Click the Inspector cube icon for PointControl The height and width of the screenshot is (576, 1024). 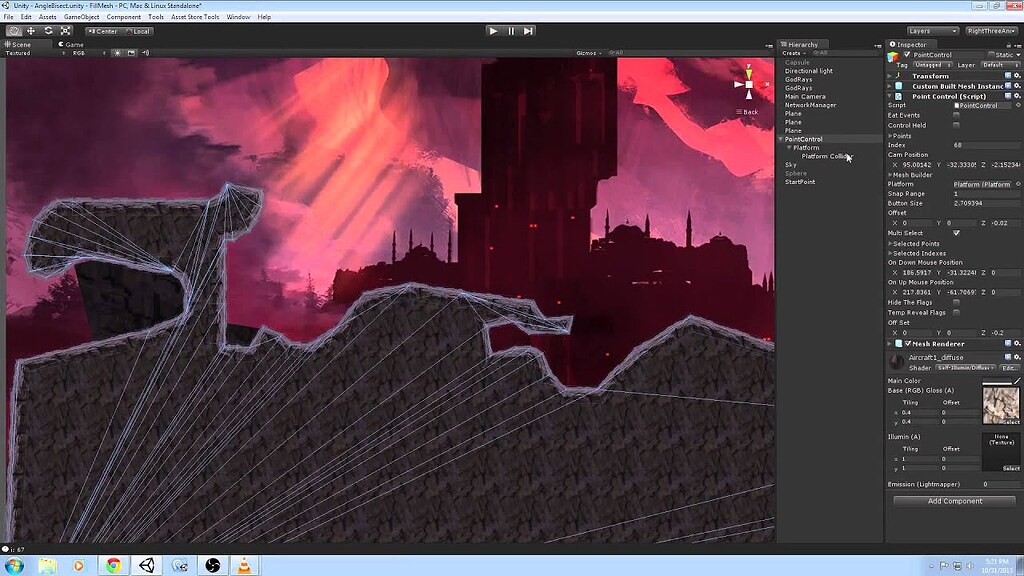click(x=893, y=56)
